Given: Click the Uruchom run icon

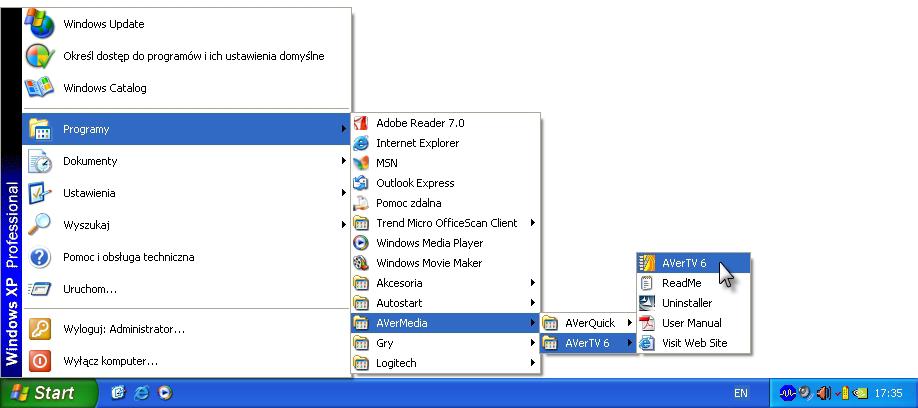Looking at the screenshot, I should [40, 289].
